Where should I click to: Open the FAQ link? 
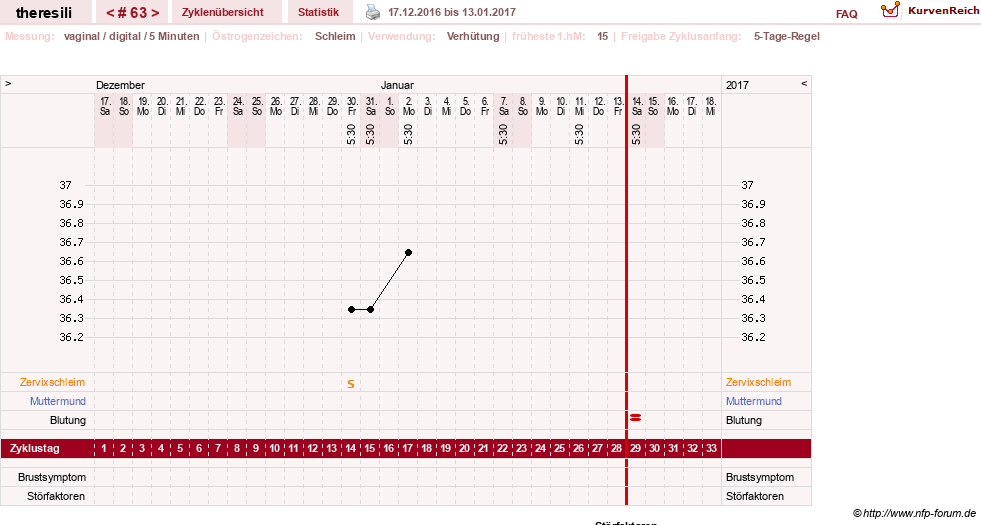[846, 14]
